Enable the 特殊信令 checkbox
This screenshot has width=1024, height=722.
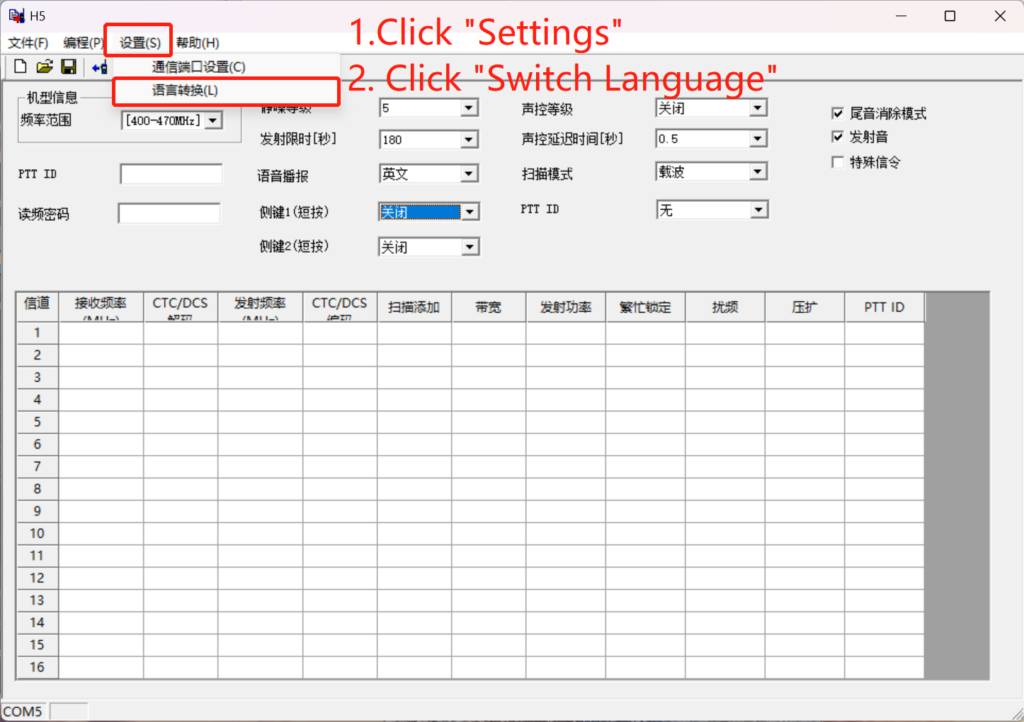838,162
